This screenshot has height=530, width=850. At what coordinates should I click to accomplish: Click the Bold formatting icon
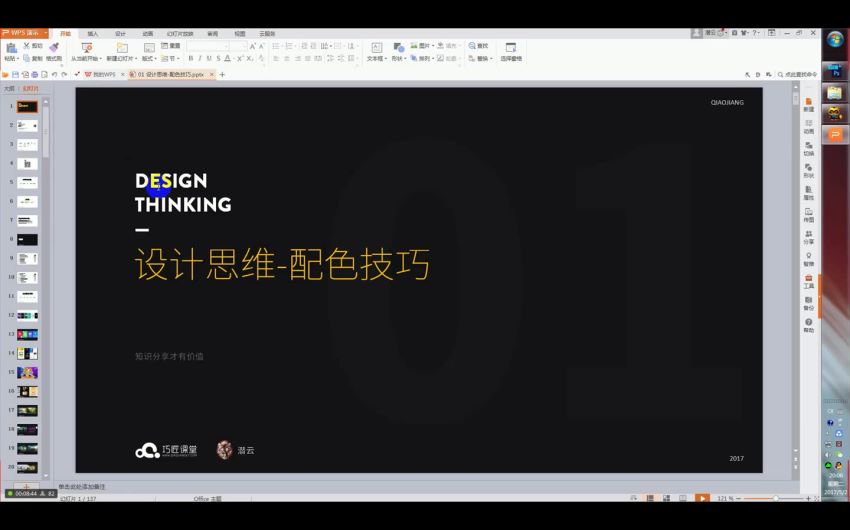[x=191, y=59]
